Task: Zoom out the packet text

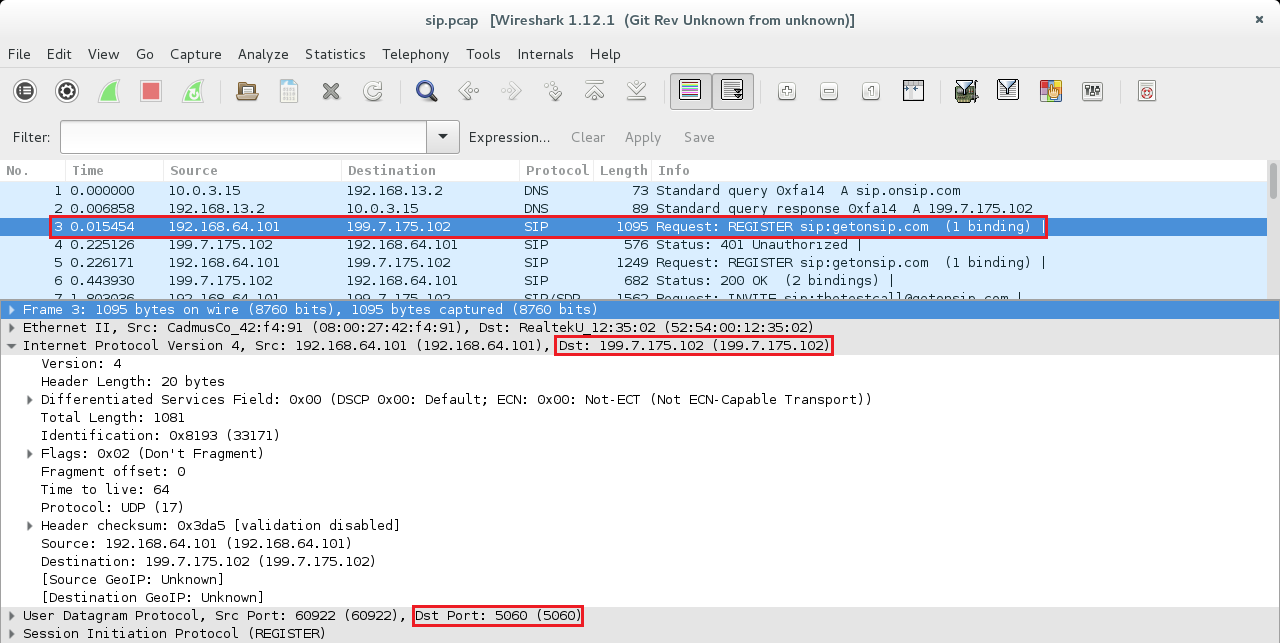Action: tap(829, 91)
